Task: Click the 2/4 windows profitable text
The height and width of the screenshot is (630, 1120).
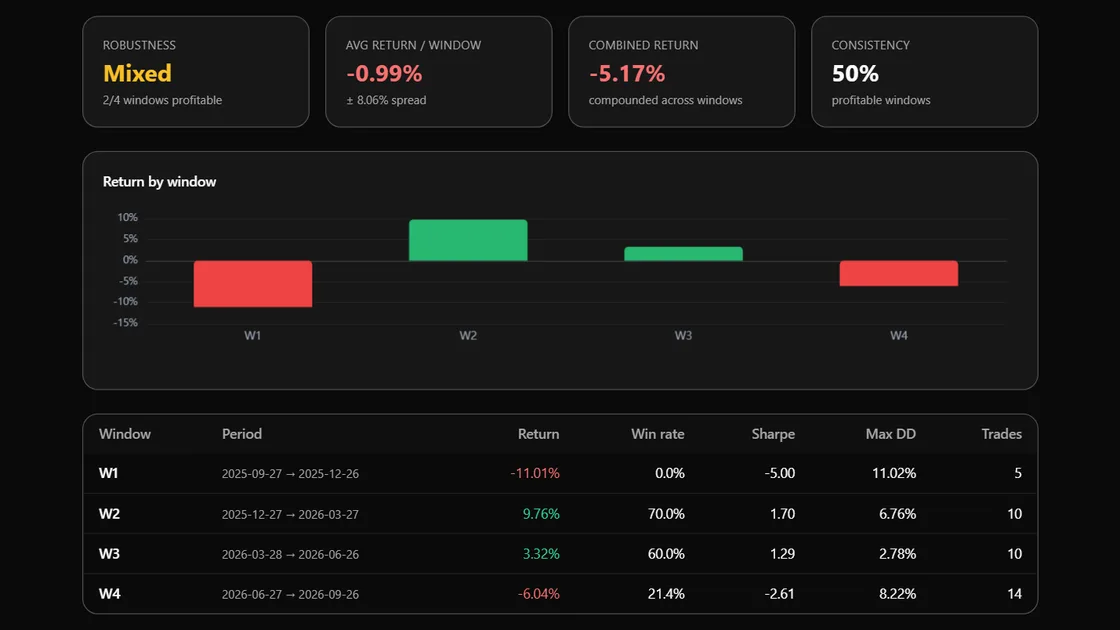Action: [x=162, y=100]
